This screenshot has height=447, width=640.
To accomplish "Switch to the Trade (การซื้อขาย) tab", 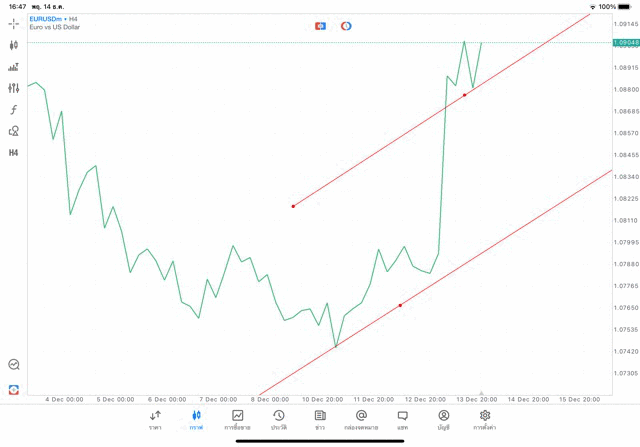I will point(238,419).
